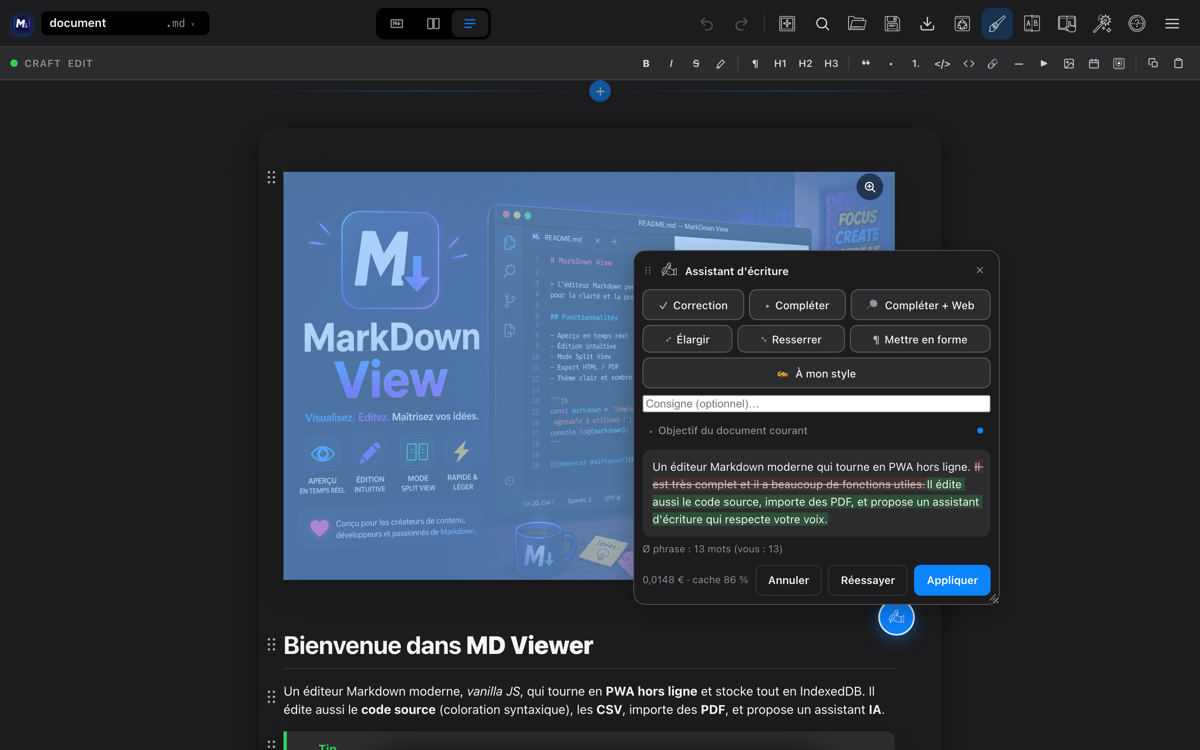
Task: Close the Assistant d'écriture panel
Action: [980, 270]
